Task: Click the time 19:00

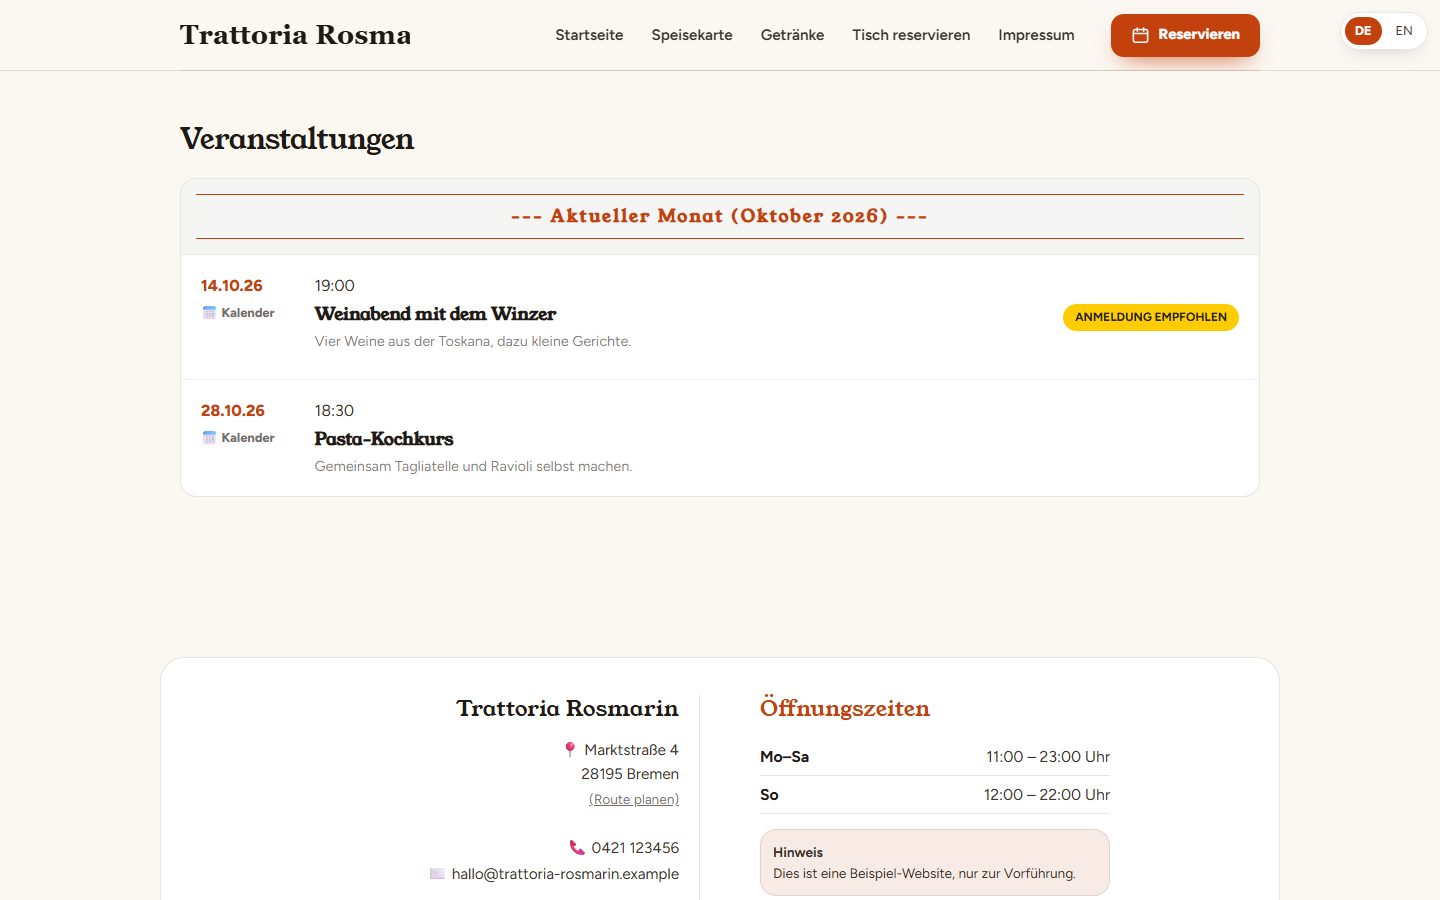Action: [335, 286]
